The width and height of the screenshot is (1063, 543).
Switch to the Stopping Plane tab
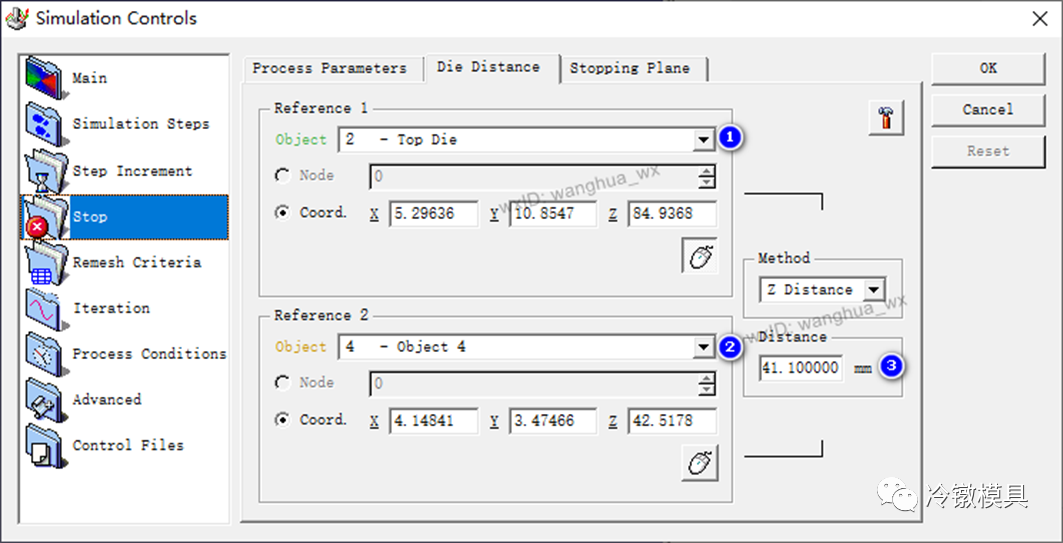click(x=629, y=68)
